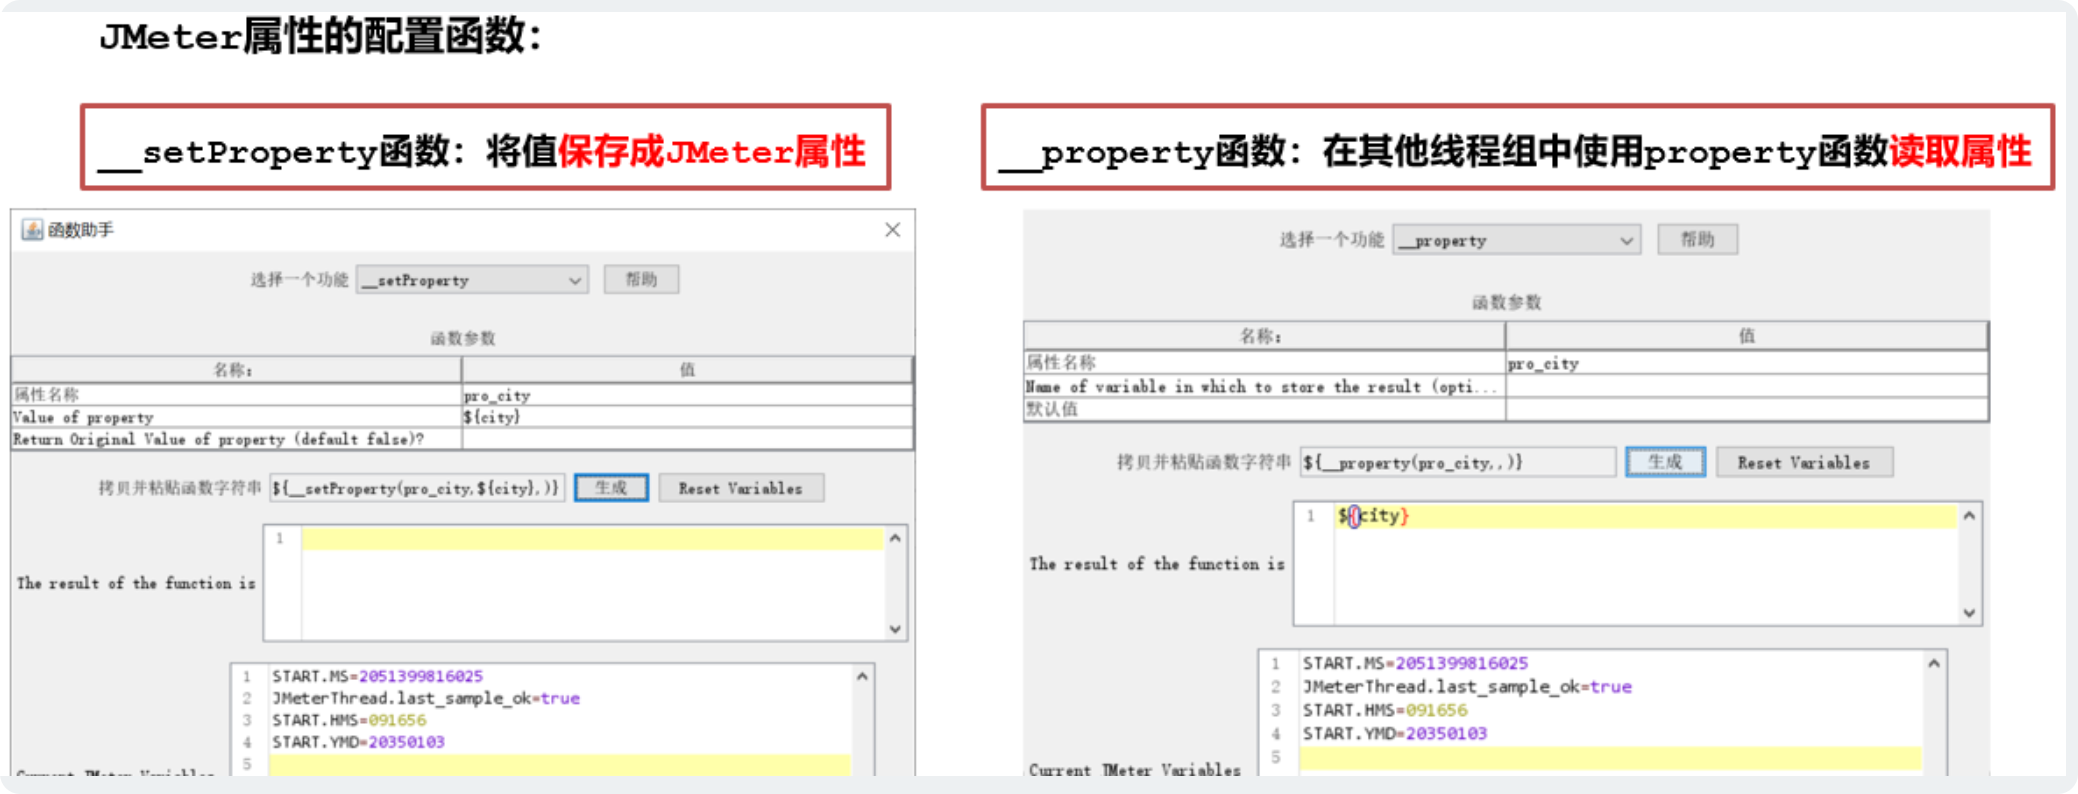Select pro_city value cell in setProperty table
Viewport: 2078px width, 794px height.
click(x=687, y=395)
